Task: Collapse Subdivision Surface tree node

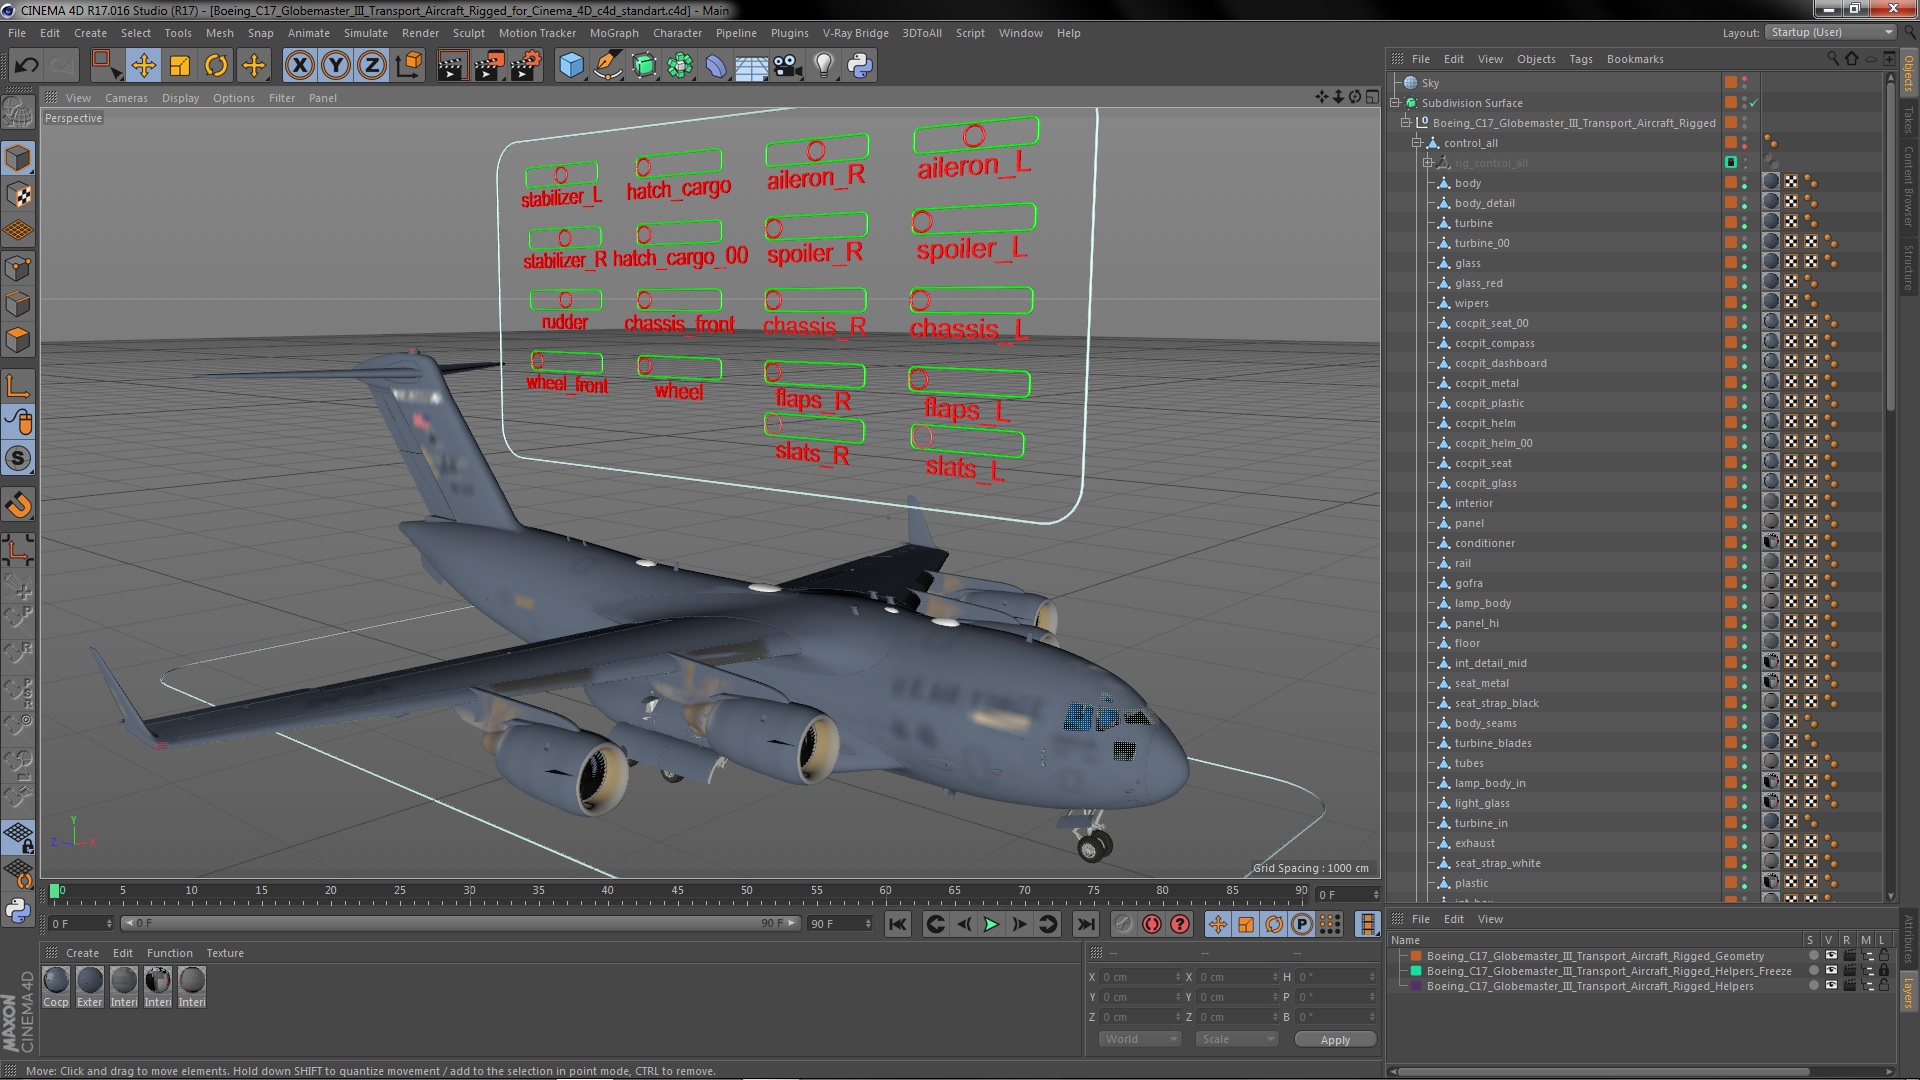Action: pyautogui.click(x=1396, y=103)
